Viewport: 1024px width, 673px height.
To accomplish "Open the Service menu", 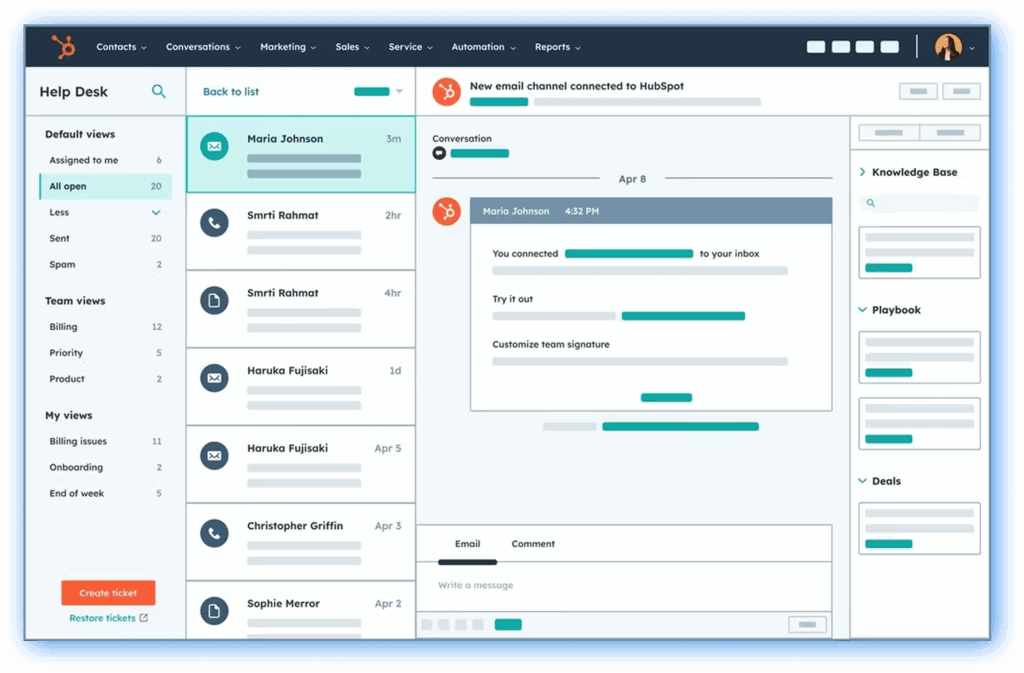I will click(411, 47).
